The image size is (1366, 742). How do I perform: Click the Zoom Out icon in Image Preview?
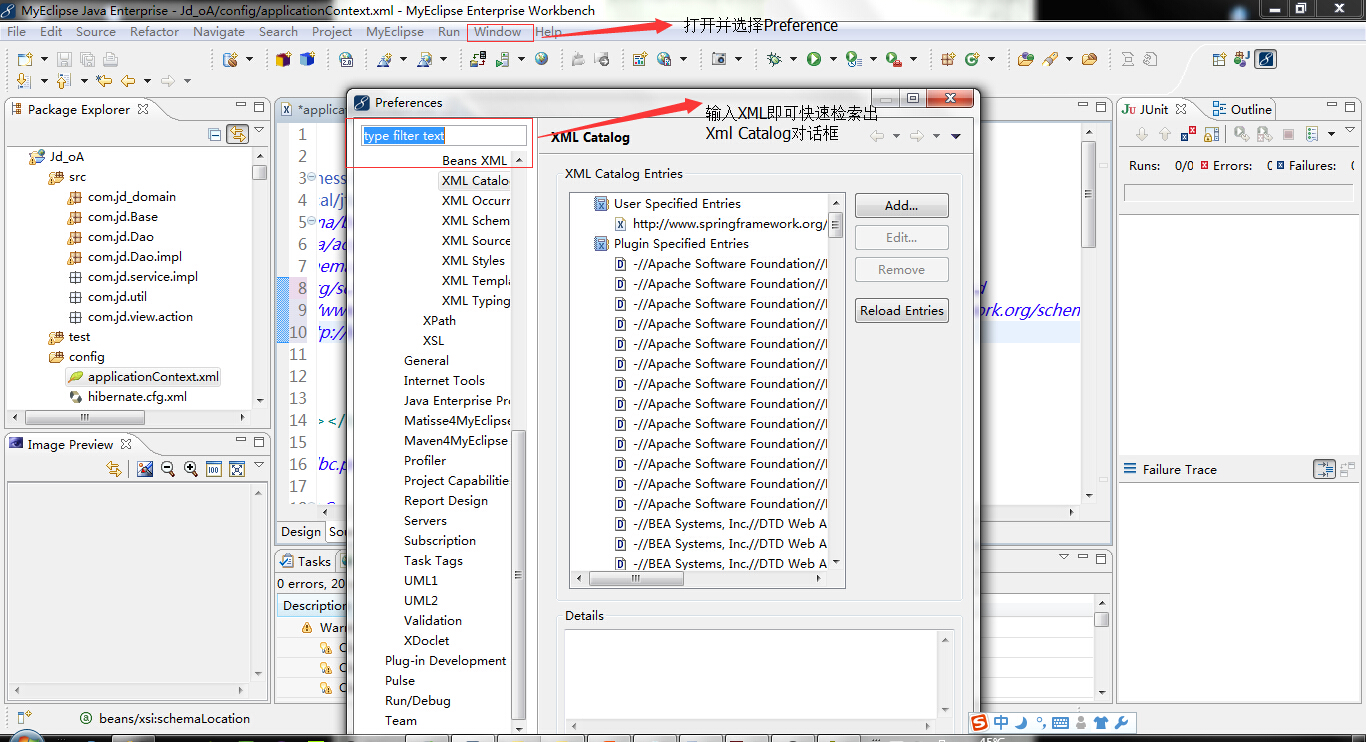(x=167, y=469)
